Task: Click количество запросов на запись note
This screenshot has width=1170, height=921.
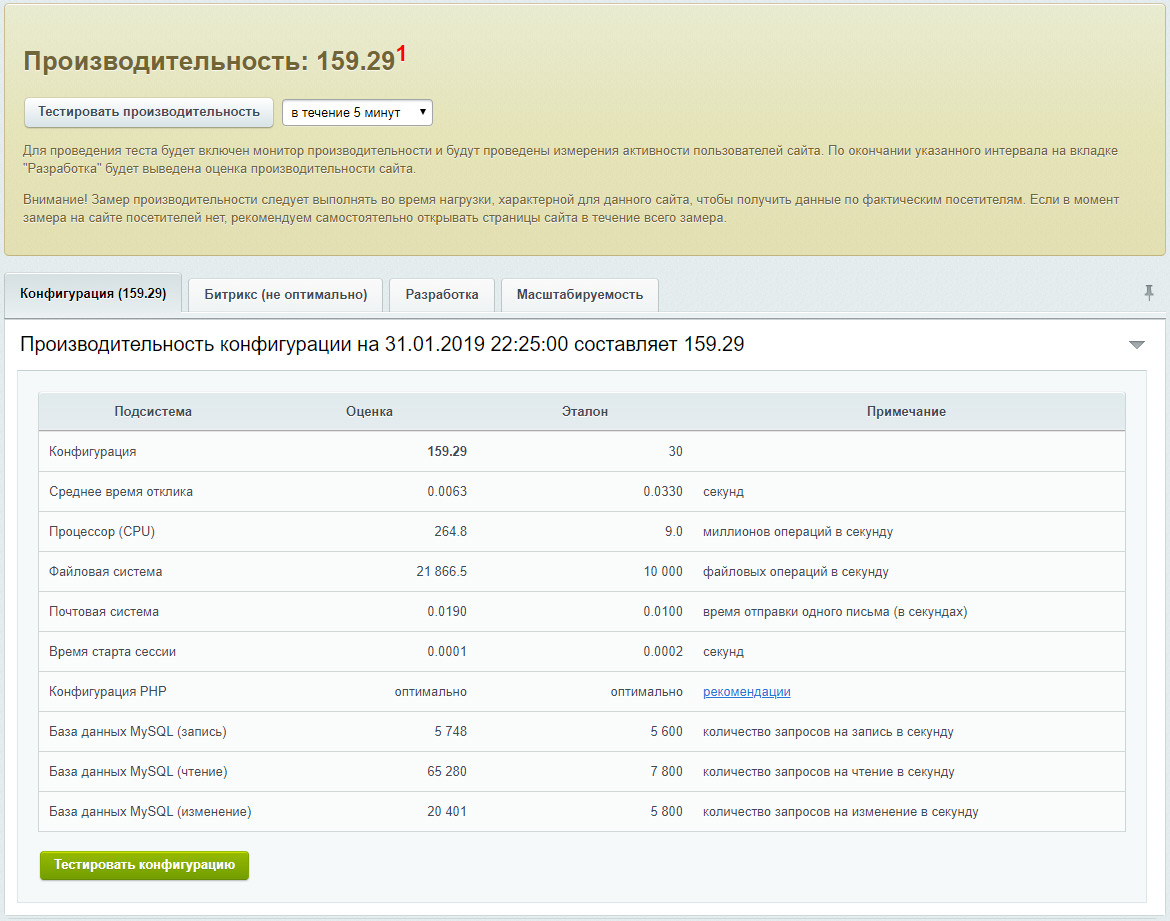Action: coord(828,731)
